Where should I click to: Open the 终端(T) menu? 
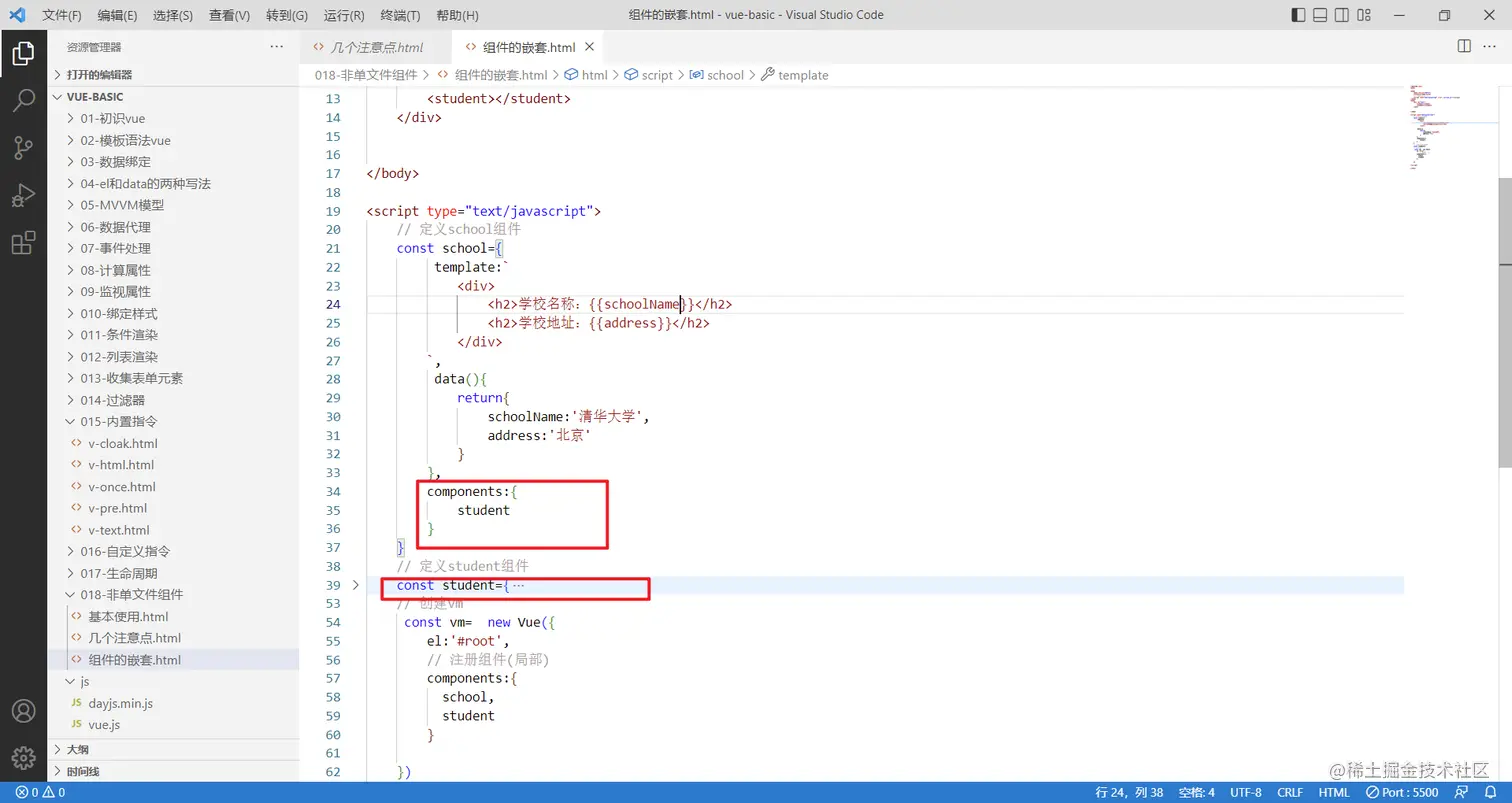click(x=401, y=15)
